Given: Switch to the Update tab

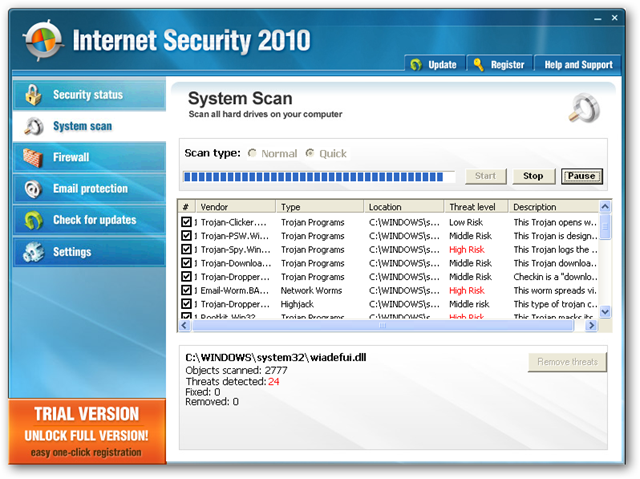Looking at the screenshot, I should (x=435, y=64).
